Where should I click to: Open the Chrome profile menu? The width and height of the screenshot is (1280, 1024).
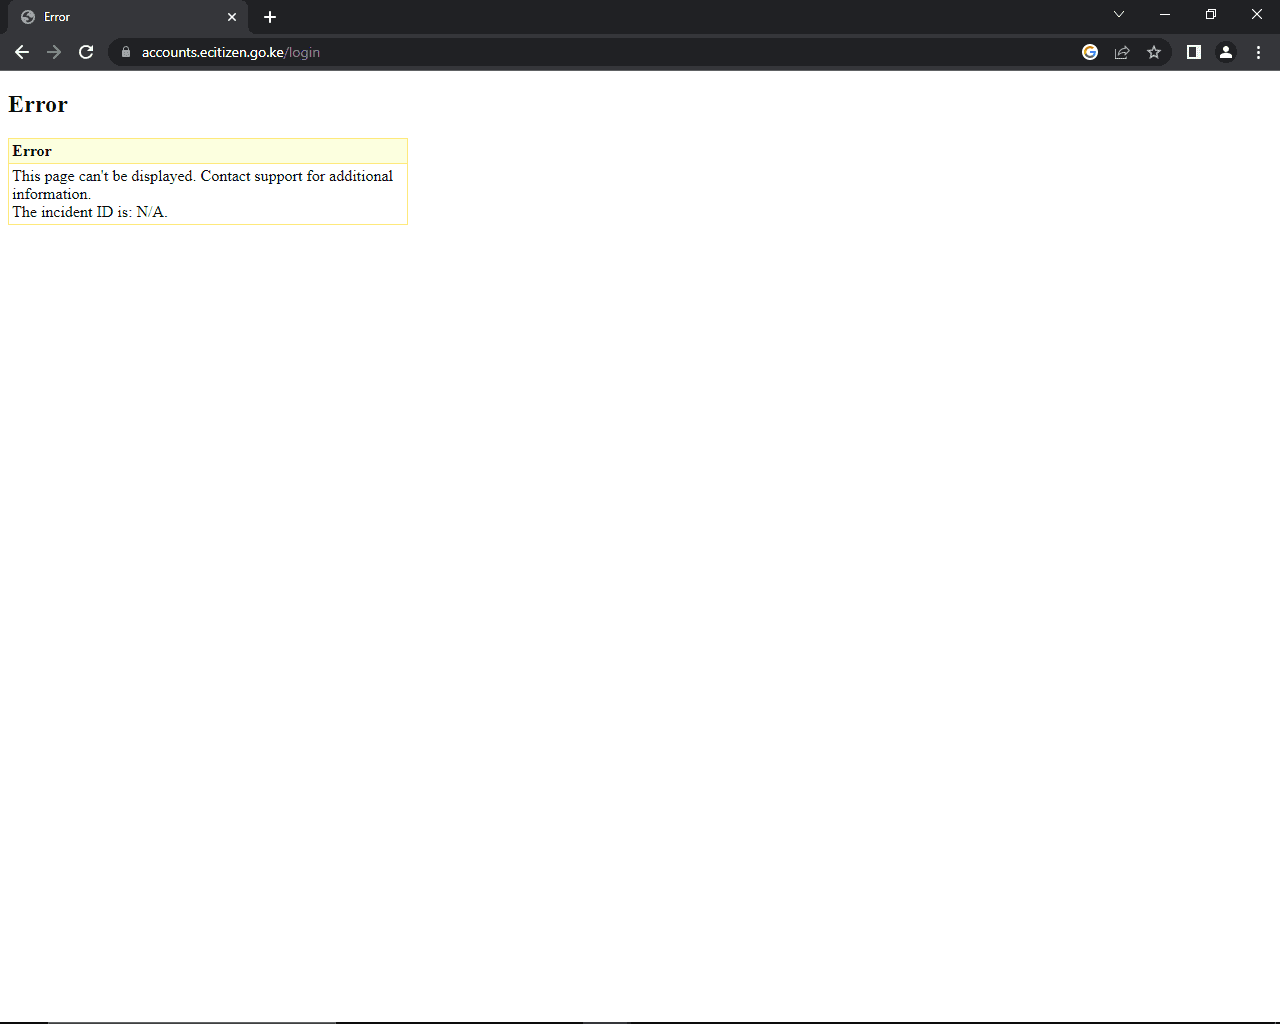click(x=1226, y=52)
